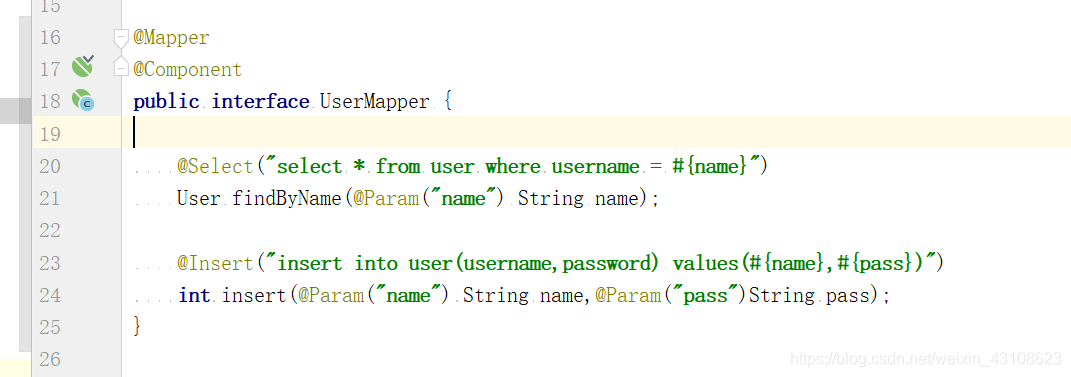Screen dimensions: 1071x377
Task: Click the 'public' keyword on line 18
Action: click(x=166, y=102)
